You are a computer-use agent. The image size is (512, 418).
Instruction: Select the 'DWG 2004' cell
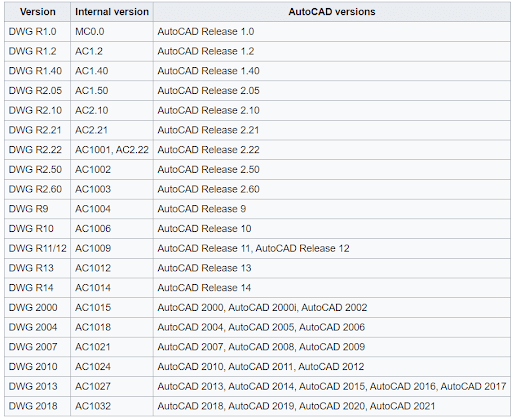(37, 327)
